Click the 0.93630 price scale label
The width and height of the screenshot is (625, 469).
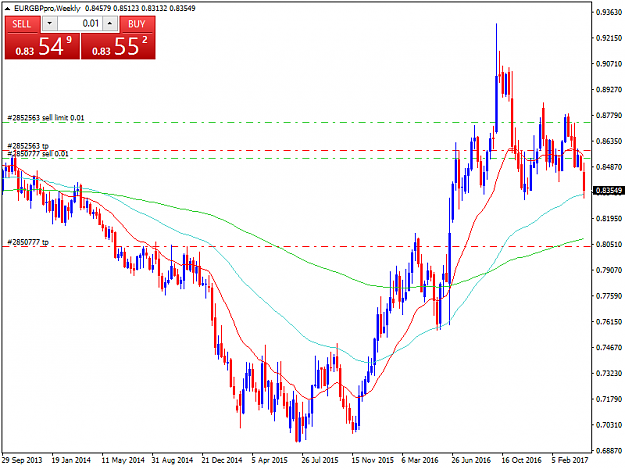(x=609, y=12)
